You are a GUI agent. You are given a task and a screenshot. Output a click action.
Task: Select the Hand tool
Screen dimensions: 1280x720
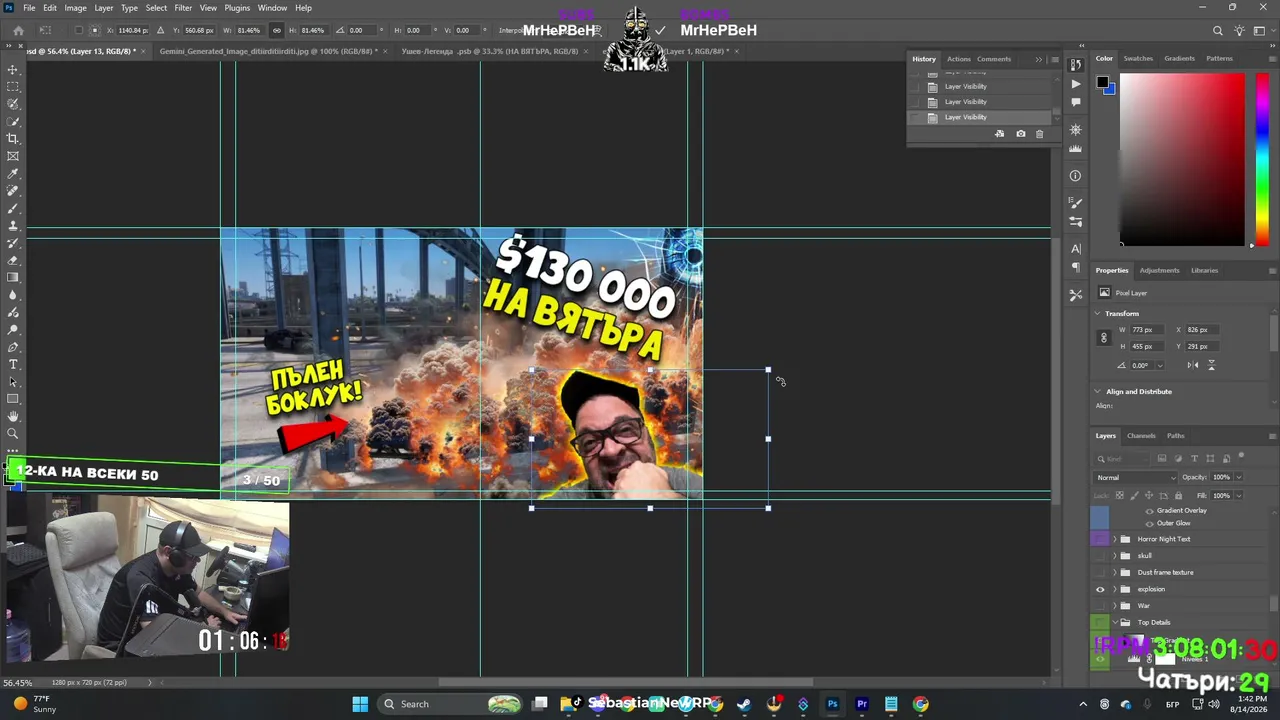[x=13, y=416]
